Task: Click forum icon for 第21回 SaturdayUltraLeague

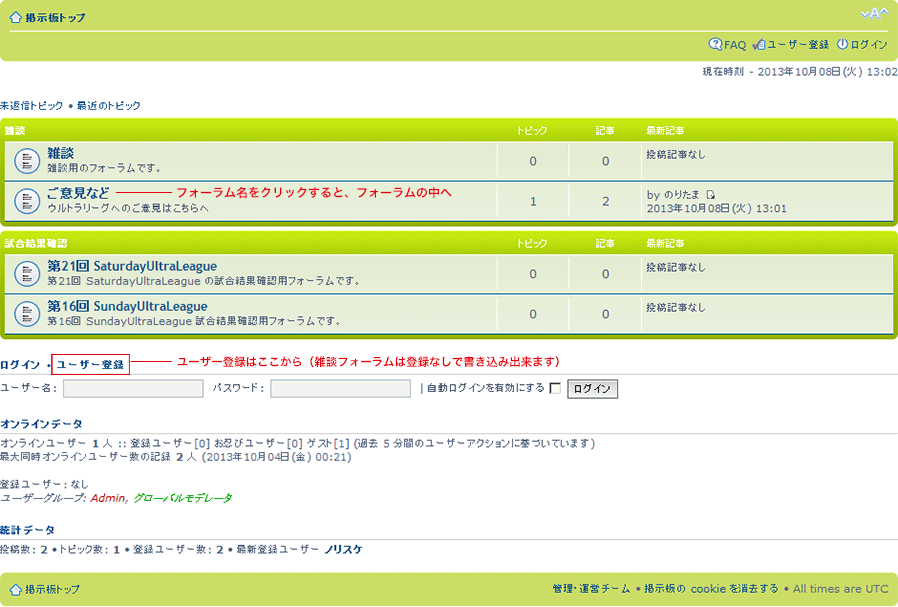Action: [26, 274]
